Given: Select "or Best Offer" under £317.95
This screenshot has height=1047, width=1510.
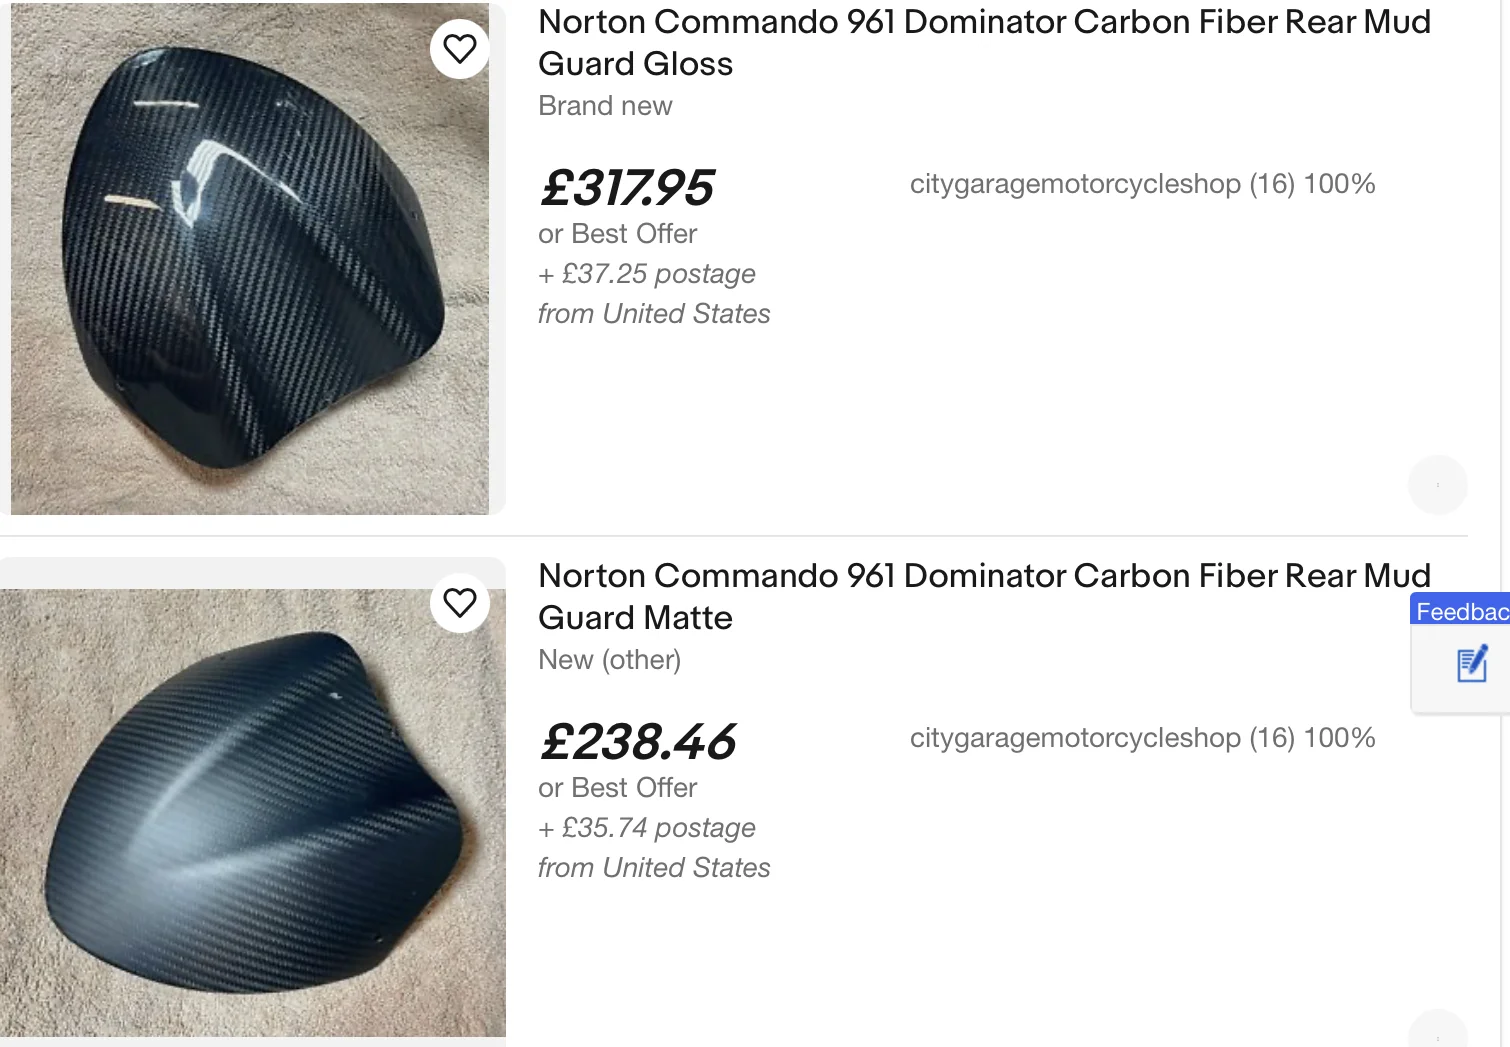Looking at the screenshot, I should click(x=617, y=234).
